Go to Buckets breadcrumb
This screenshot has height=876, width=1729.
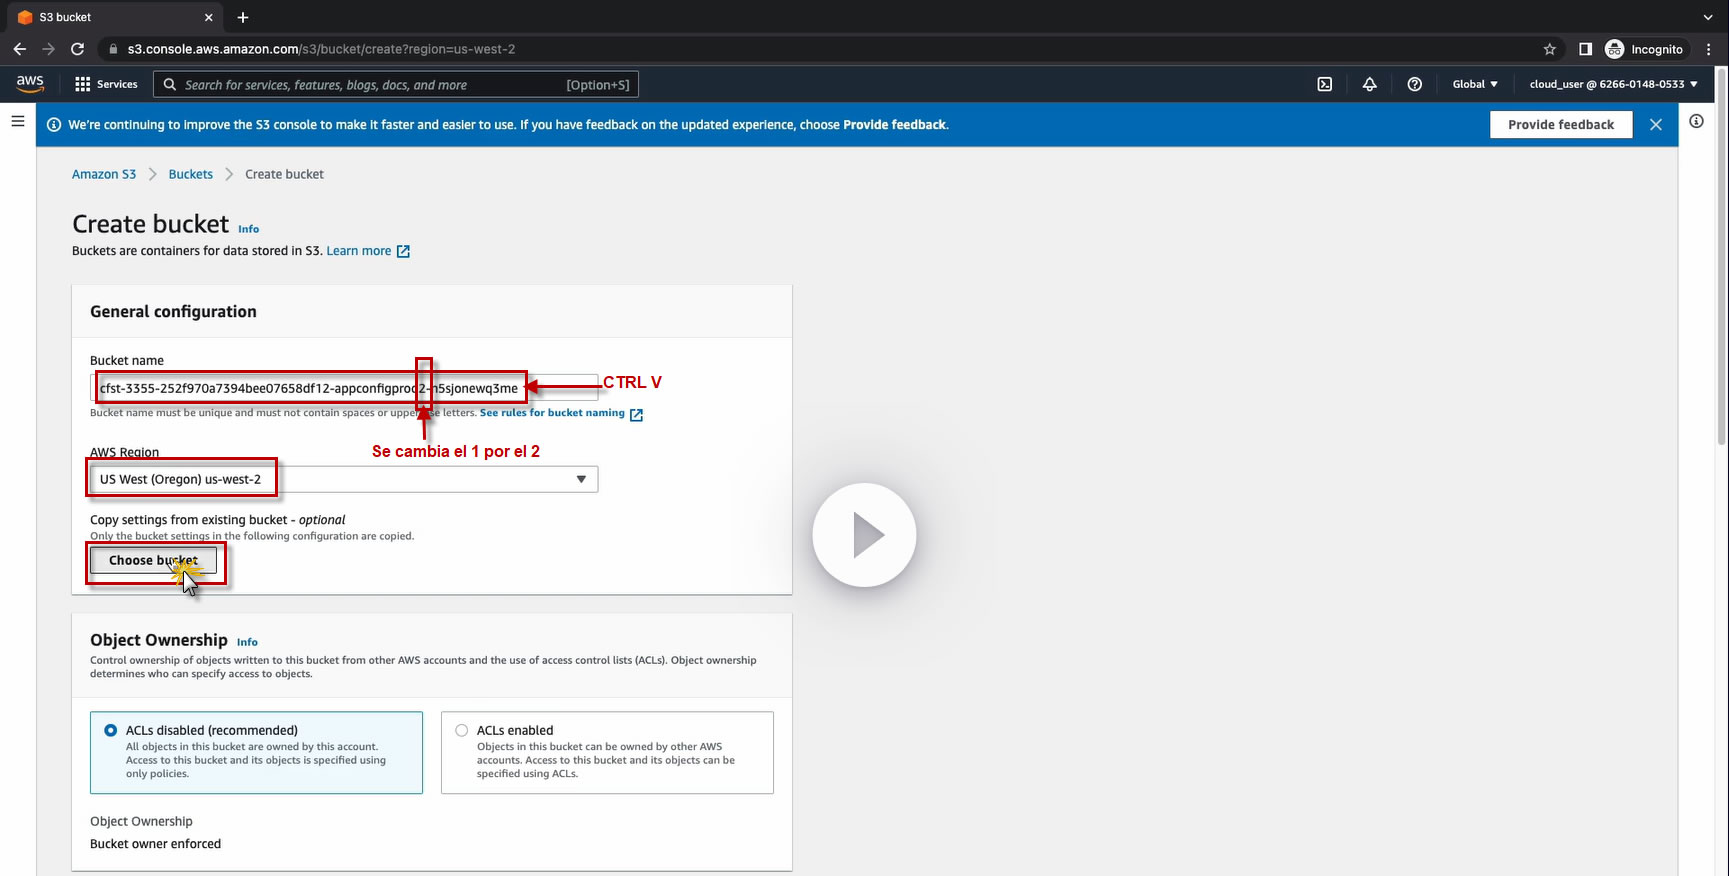click(191, 174)
